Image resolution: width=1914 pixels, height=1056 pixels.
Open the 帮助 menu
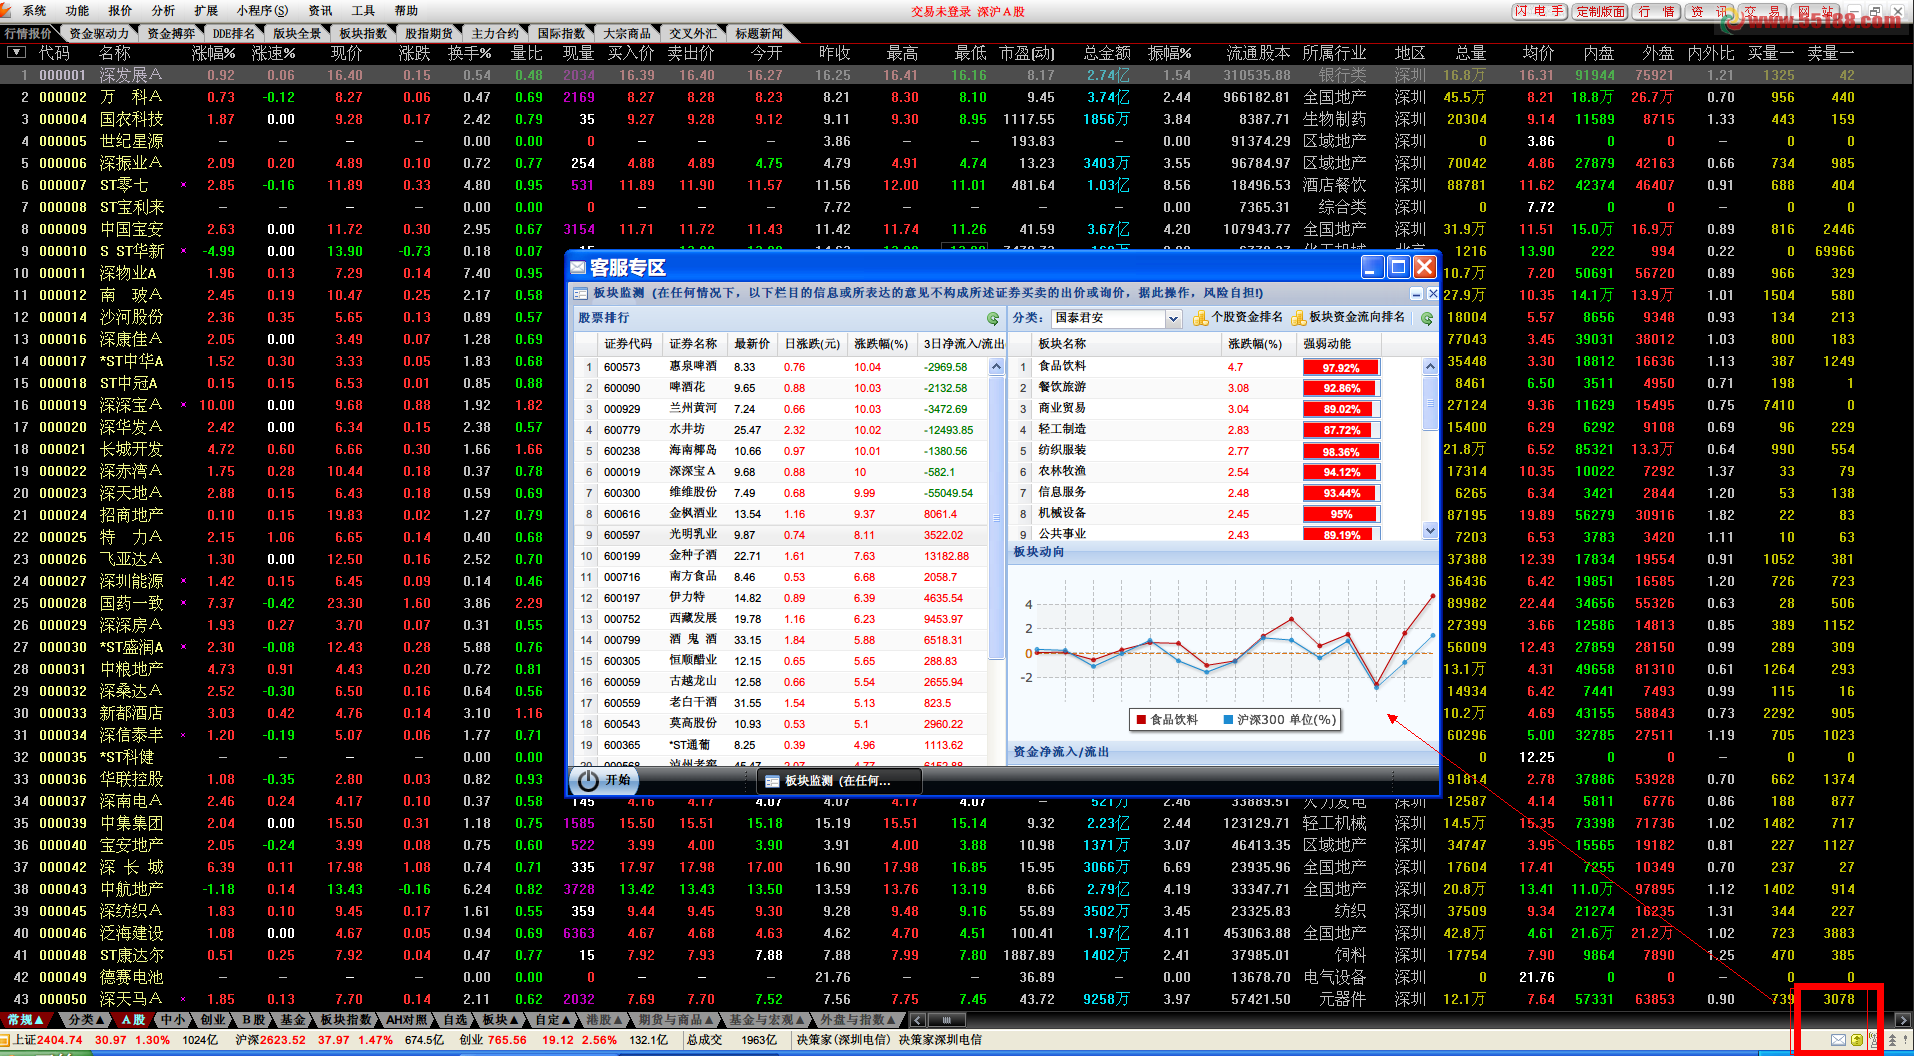tap(406, 11)
